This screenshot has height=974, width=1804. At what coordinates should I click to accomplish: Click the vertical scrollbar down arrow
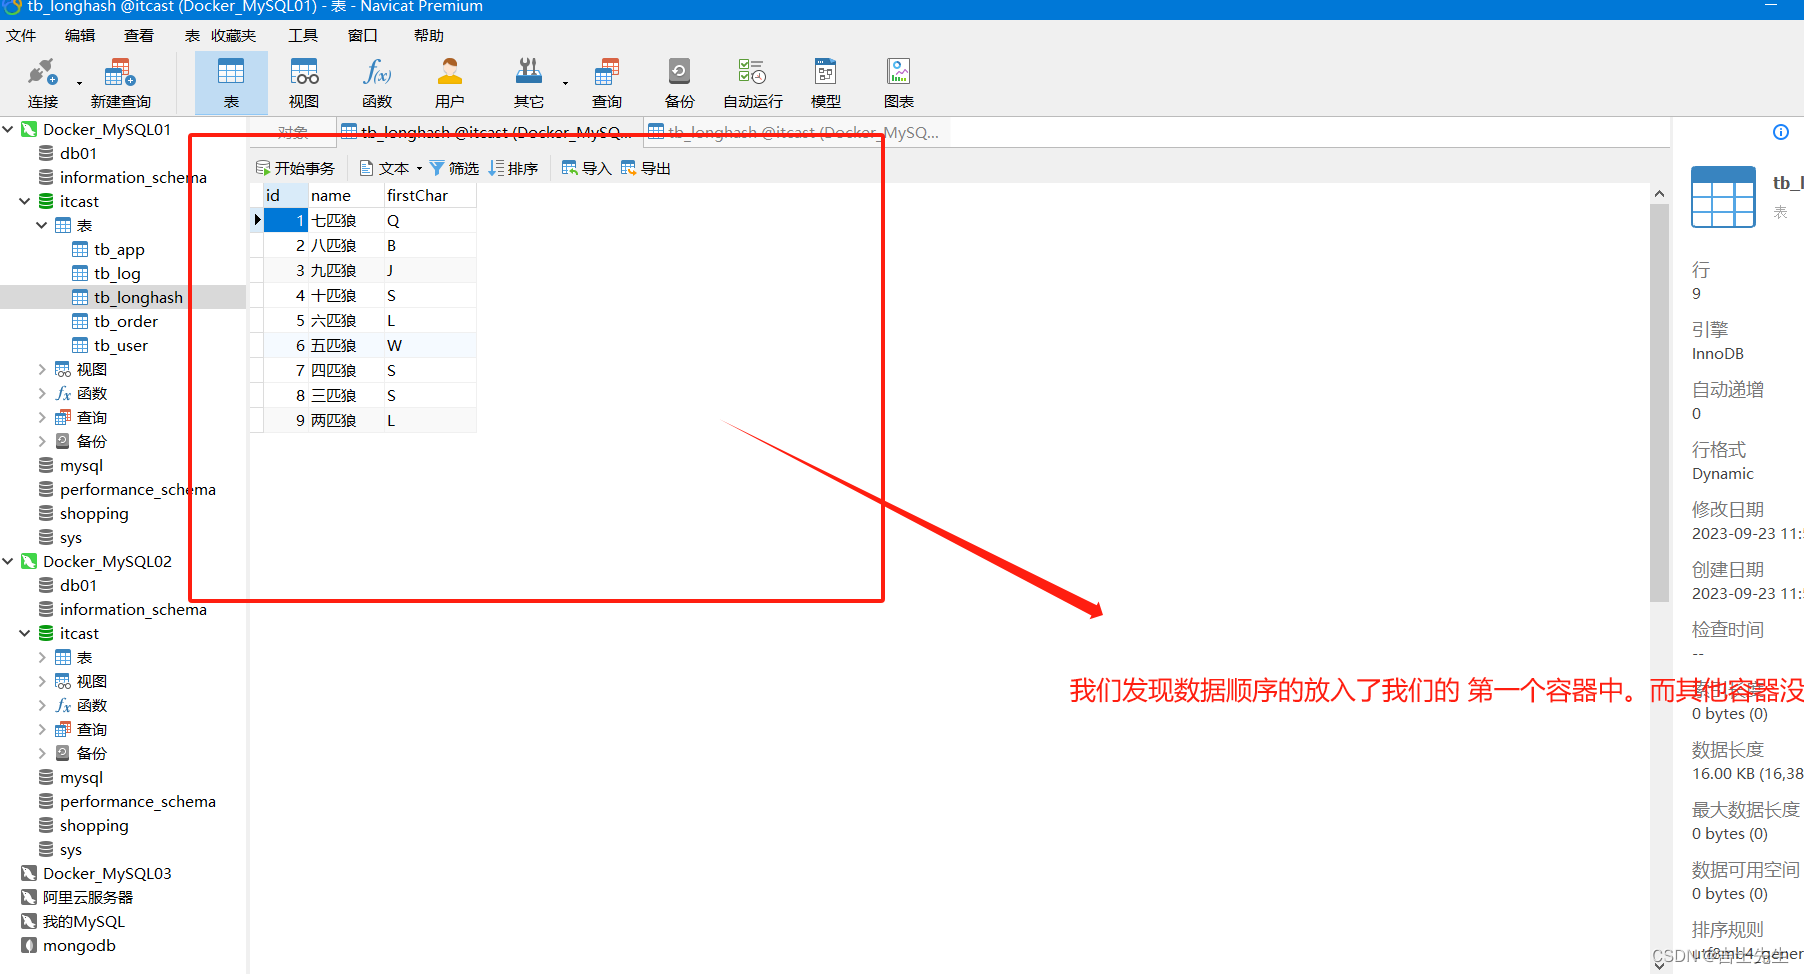(x=1659, y=964)
